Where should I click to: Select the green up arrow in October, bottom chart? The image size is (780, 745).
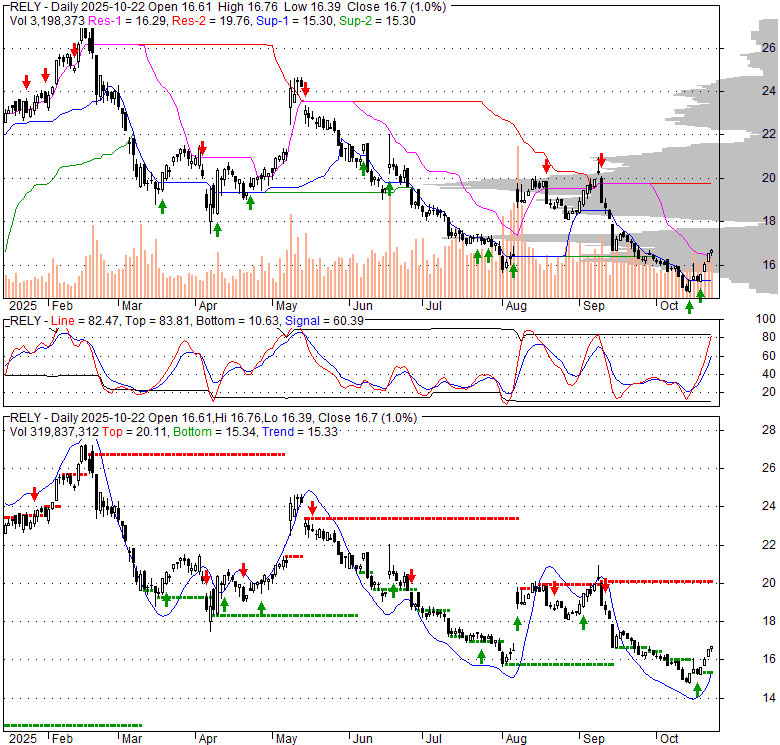(697, 690)
